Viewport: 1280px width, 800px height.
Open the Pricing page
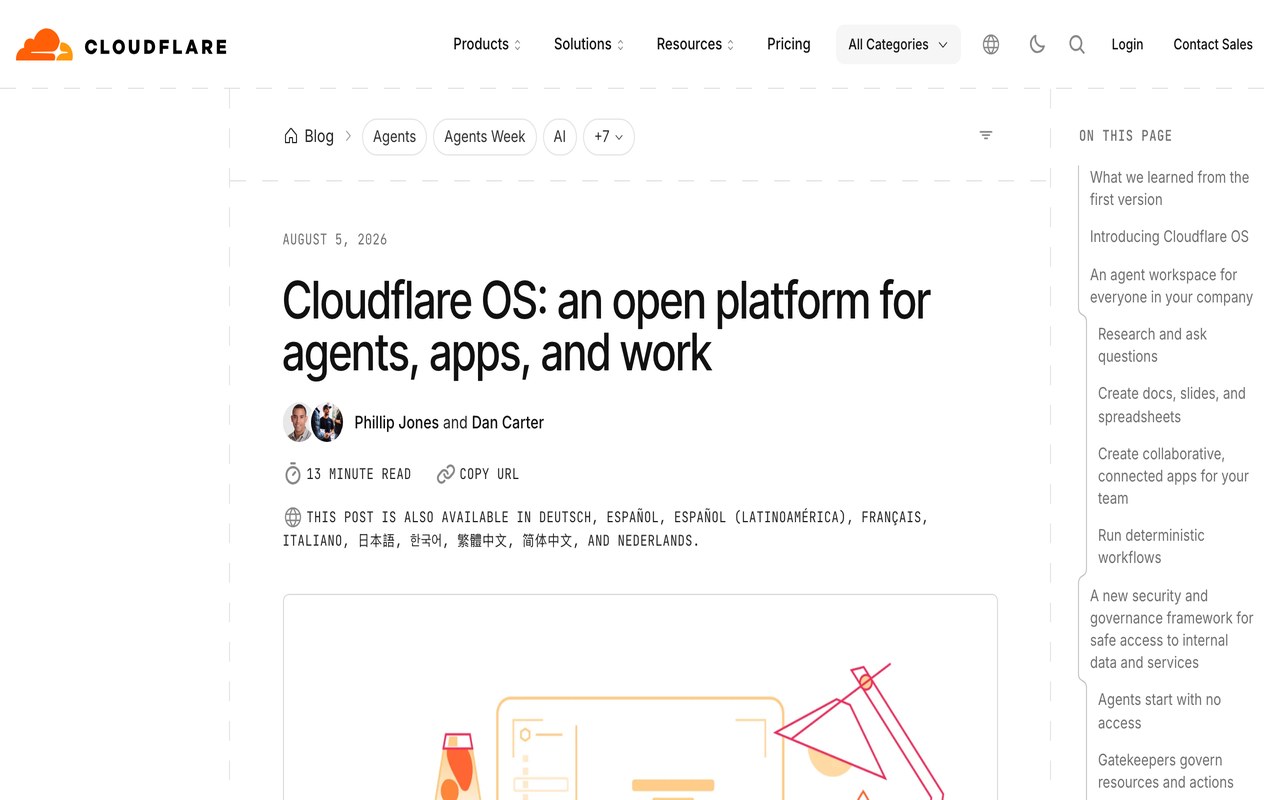789,44
